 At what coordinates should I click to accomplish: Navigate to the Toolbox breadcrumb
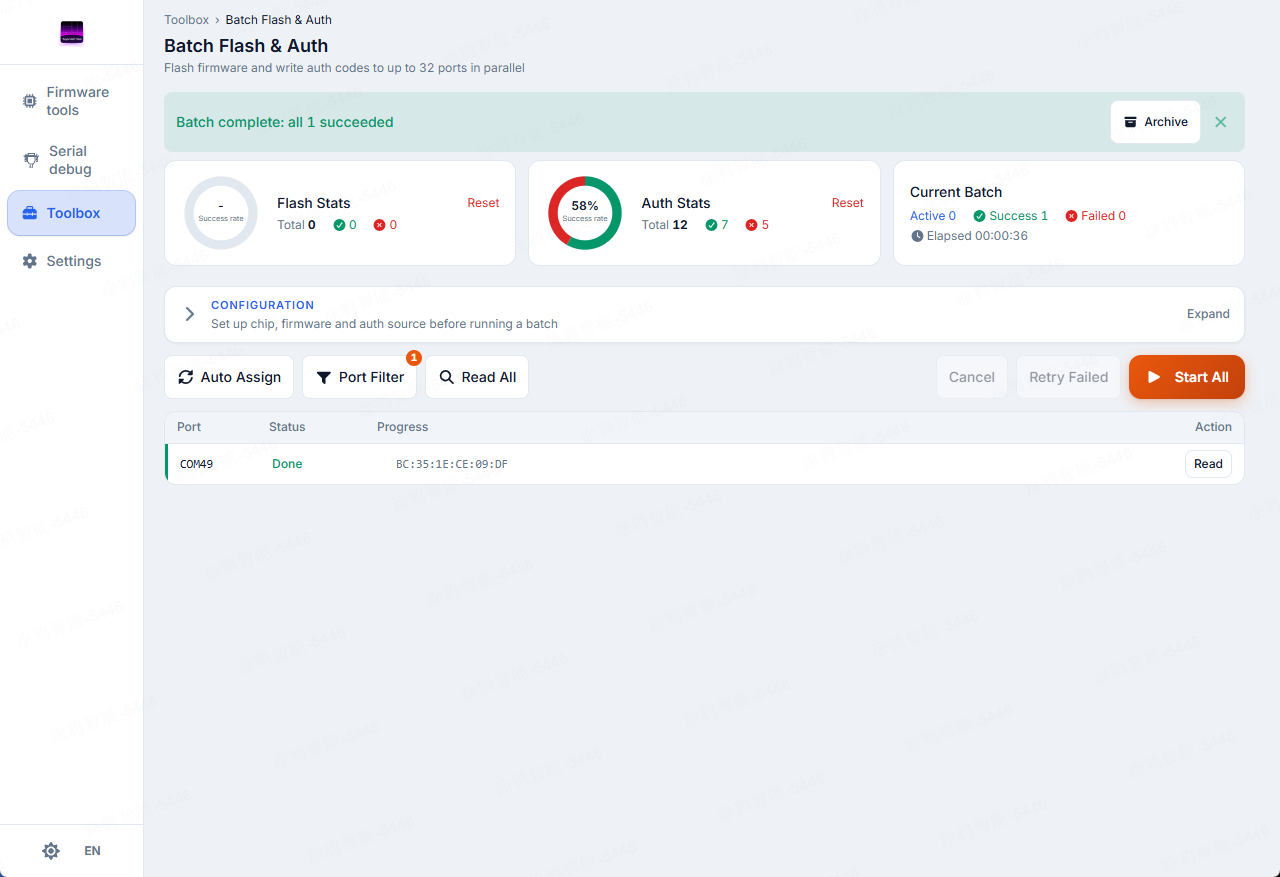(186, 20)
